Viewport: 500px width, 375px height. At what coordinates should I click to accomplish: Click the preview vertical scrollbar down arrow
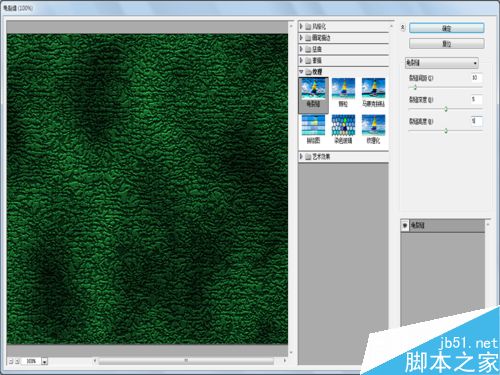click(x=292, y=352)
